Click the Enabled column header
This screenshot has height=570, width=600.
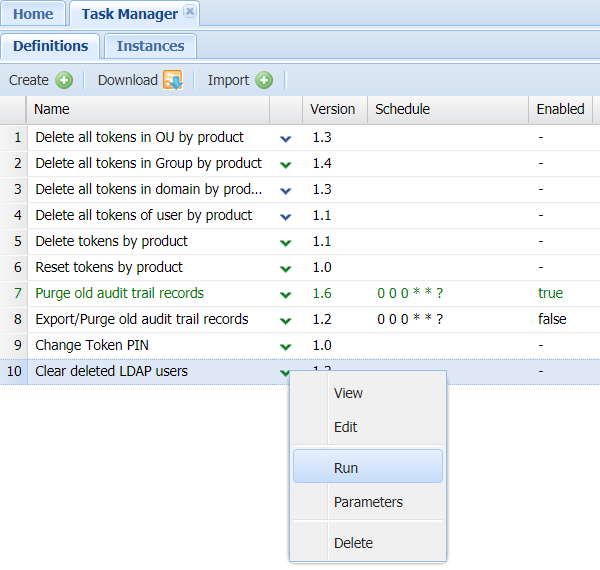[x=560, y=109]
